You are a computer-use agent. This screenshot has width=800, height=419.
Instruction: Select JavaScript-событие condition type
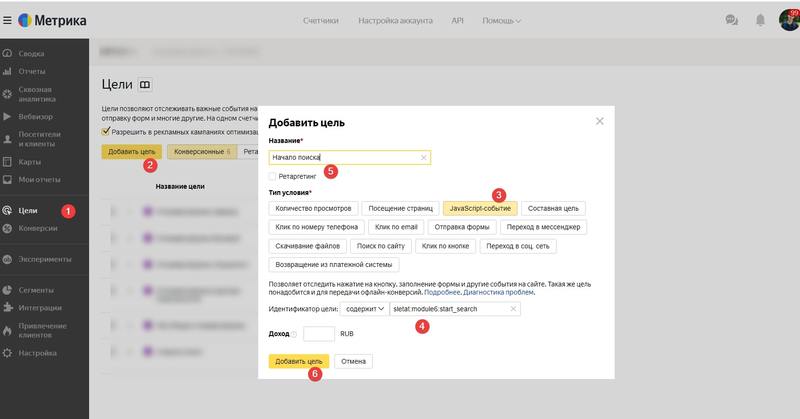[480, 208]
